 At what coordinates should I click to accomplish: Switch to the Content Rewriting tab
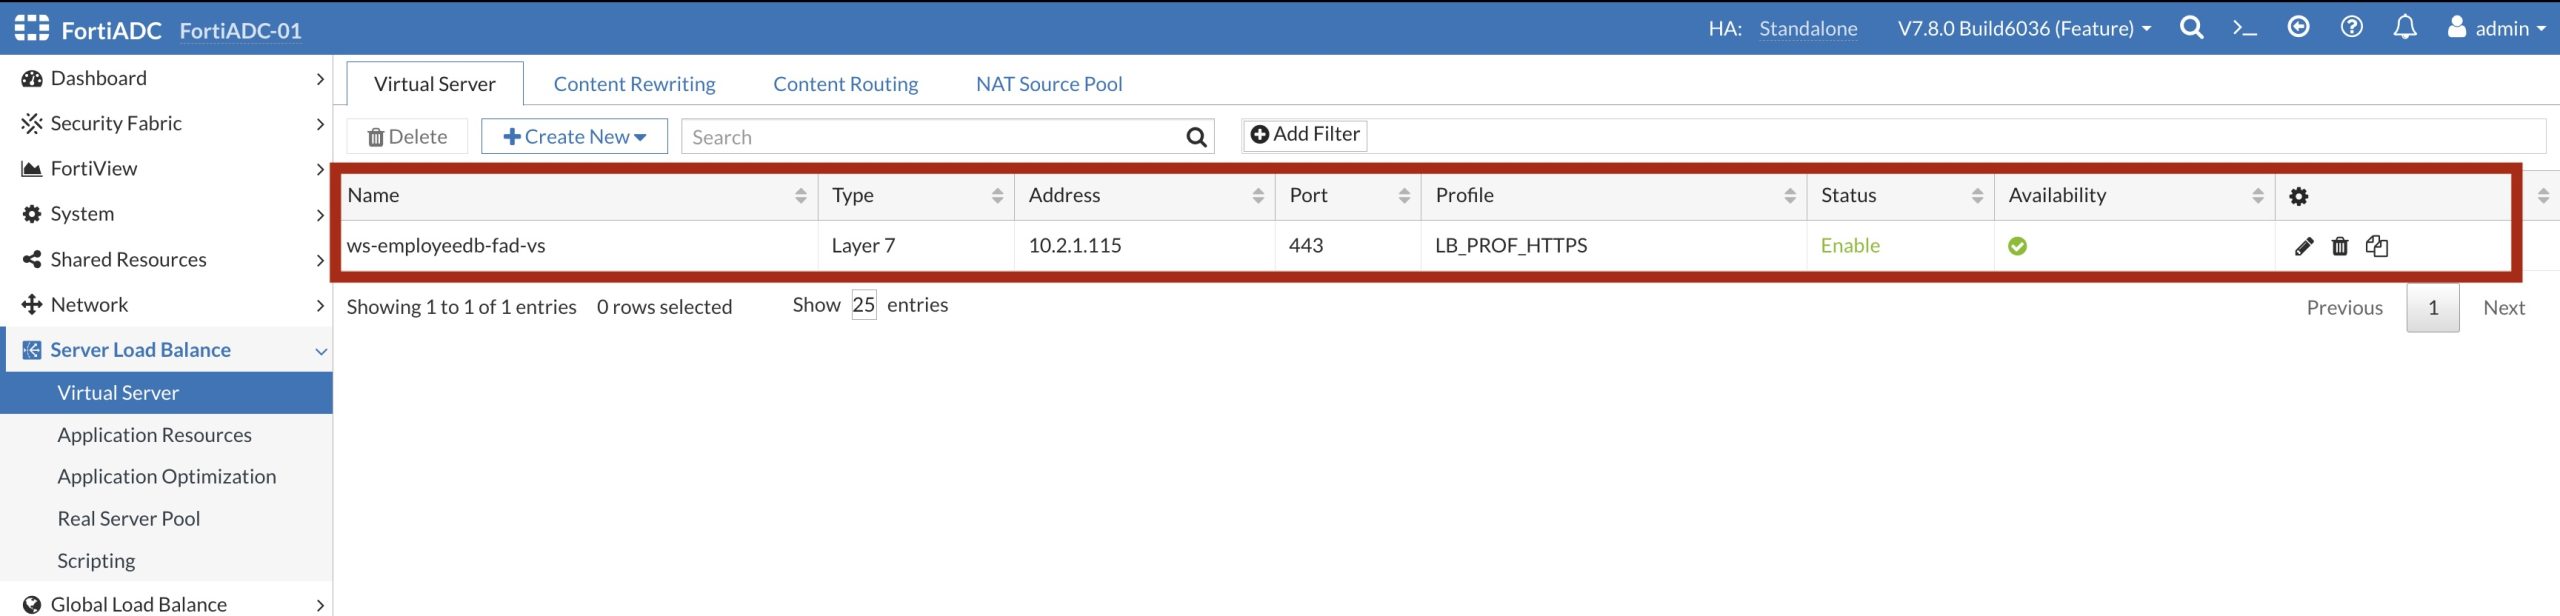click(x=634, y=84)
